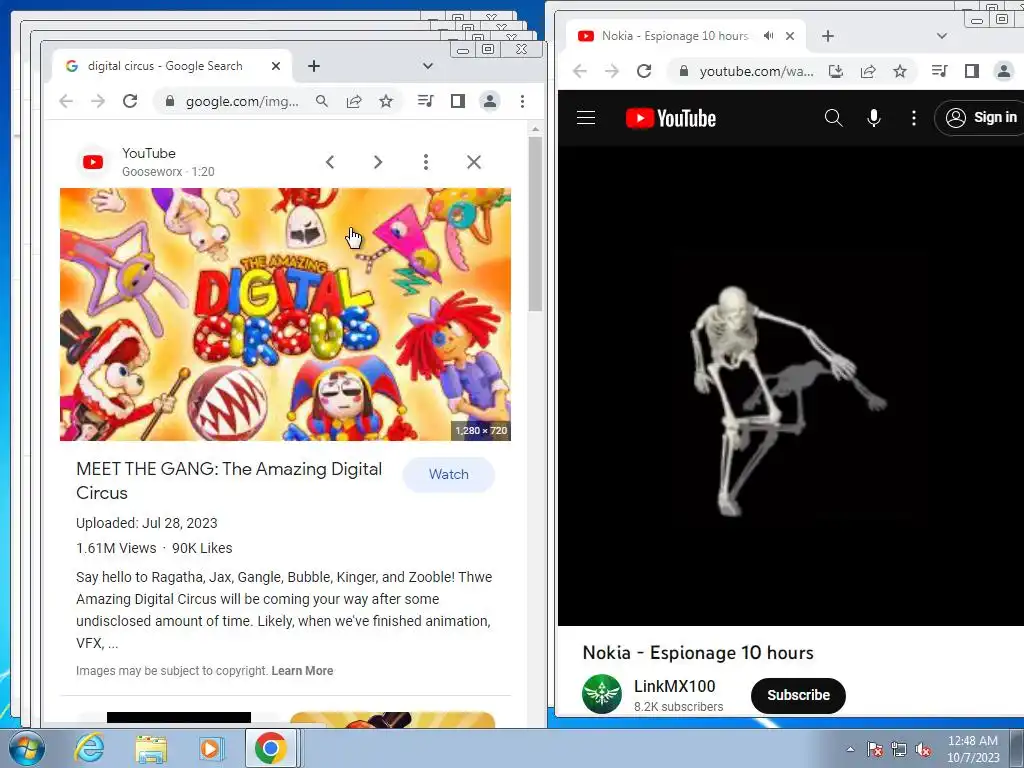Image resolution: width=1024 pixels, height=768 pixels.
Task: Close the Nokia Espionage YouTube tab
Action: pyautogui.click(x=790, y=36)
